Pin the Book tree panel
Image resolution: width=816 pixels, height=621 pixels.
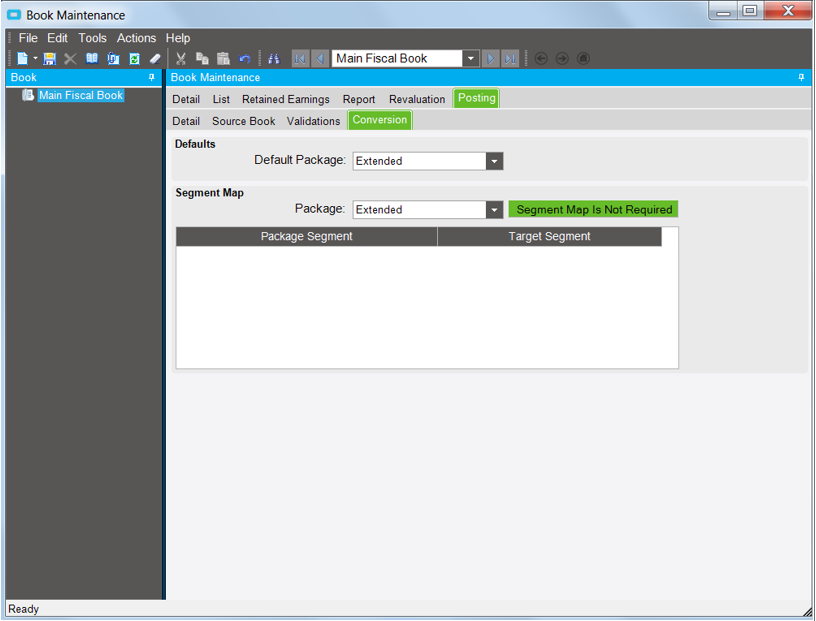(152, 78)
